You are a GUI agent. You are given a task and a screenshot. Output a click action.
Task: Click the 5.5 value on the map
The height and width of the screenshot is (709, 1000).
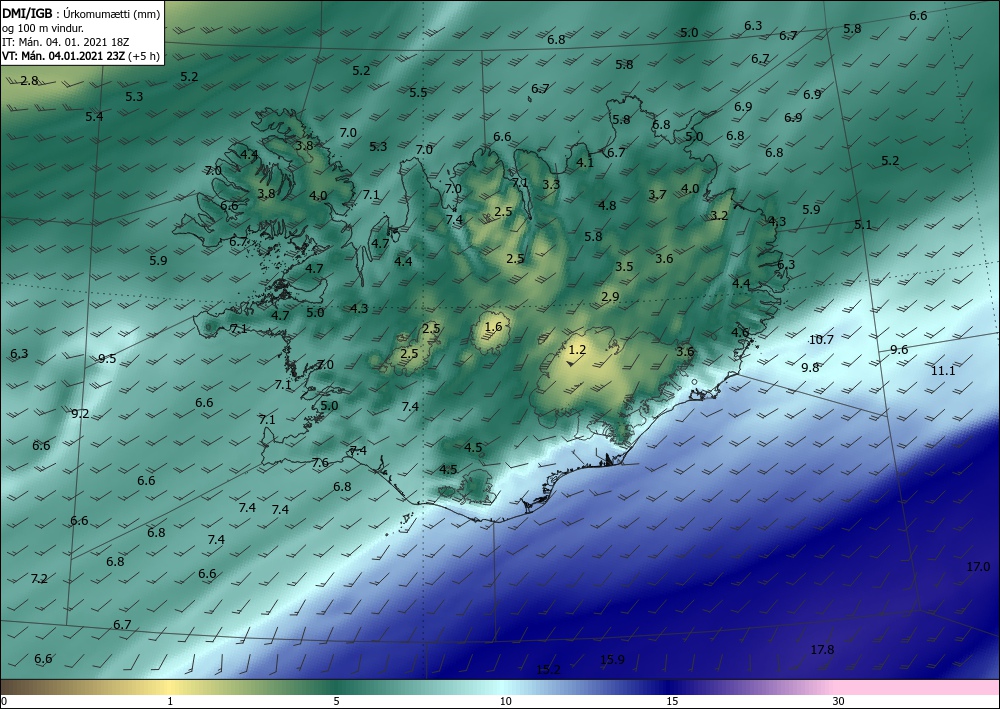click(x=418, y=92)
